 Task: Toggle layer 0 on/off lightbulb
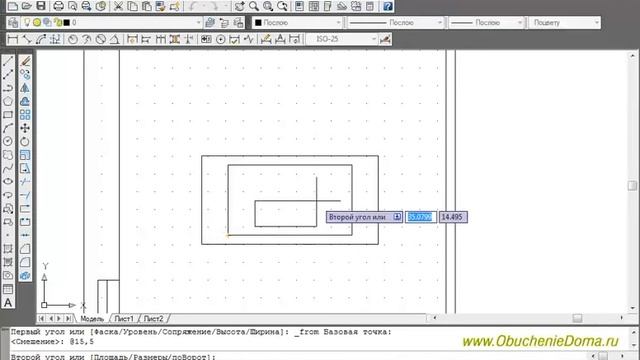(27, 22)
